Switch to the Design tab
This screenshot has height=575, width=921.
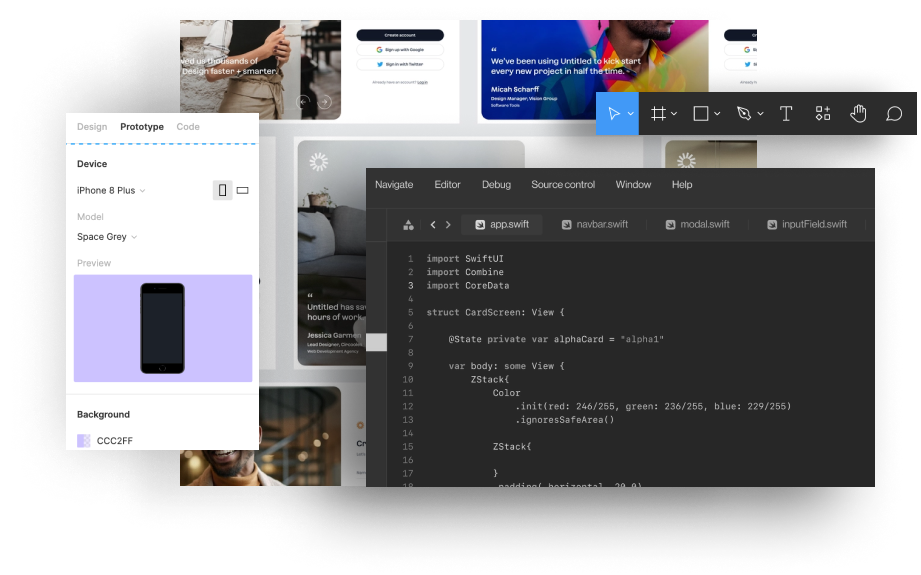point(92,127)
